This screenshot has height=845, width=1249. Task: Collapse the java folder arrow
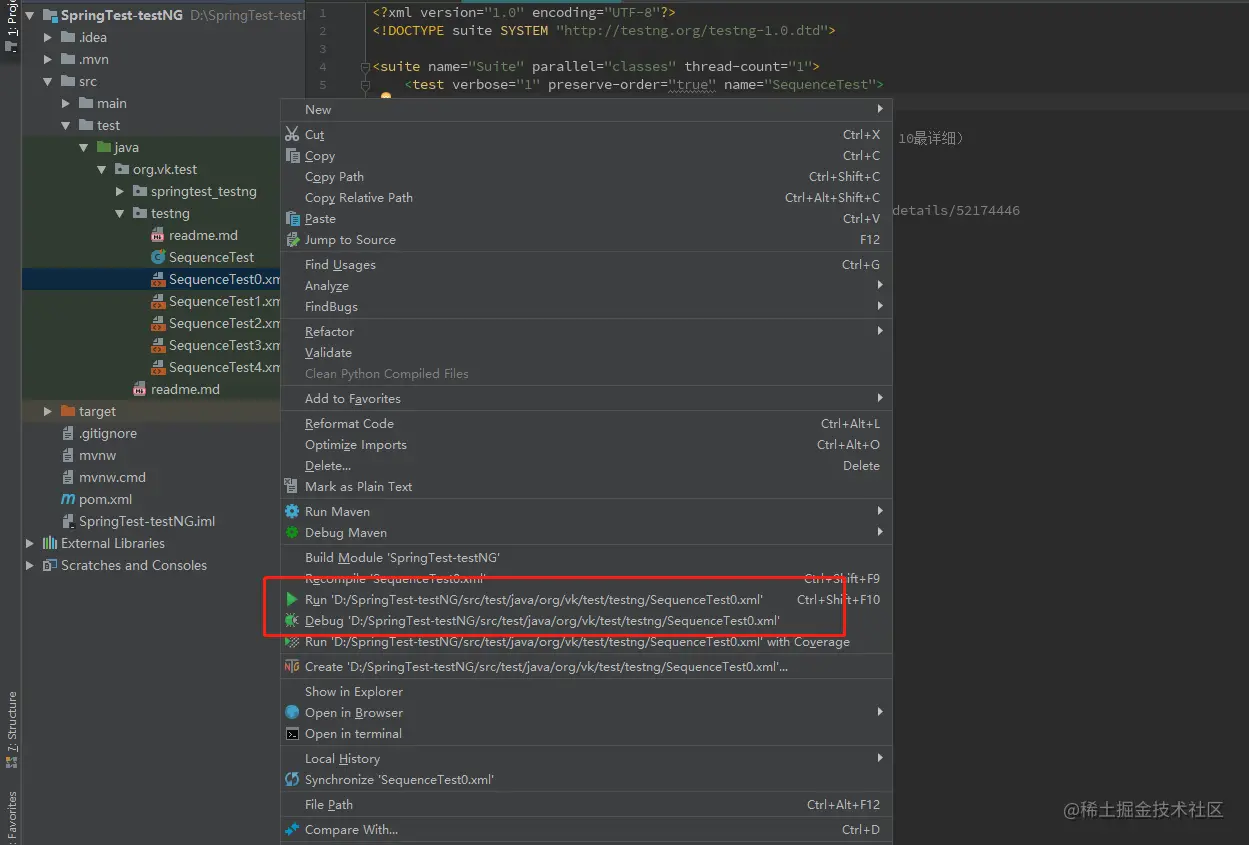(84, 147)
